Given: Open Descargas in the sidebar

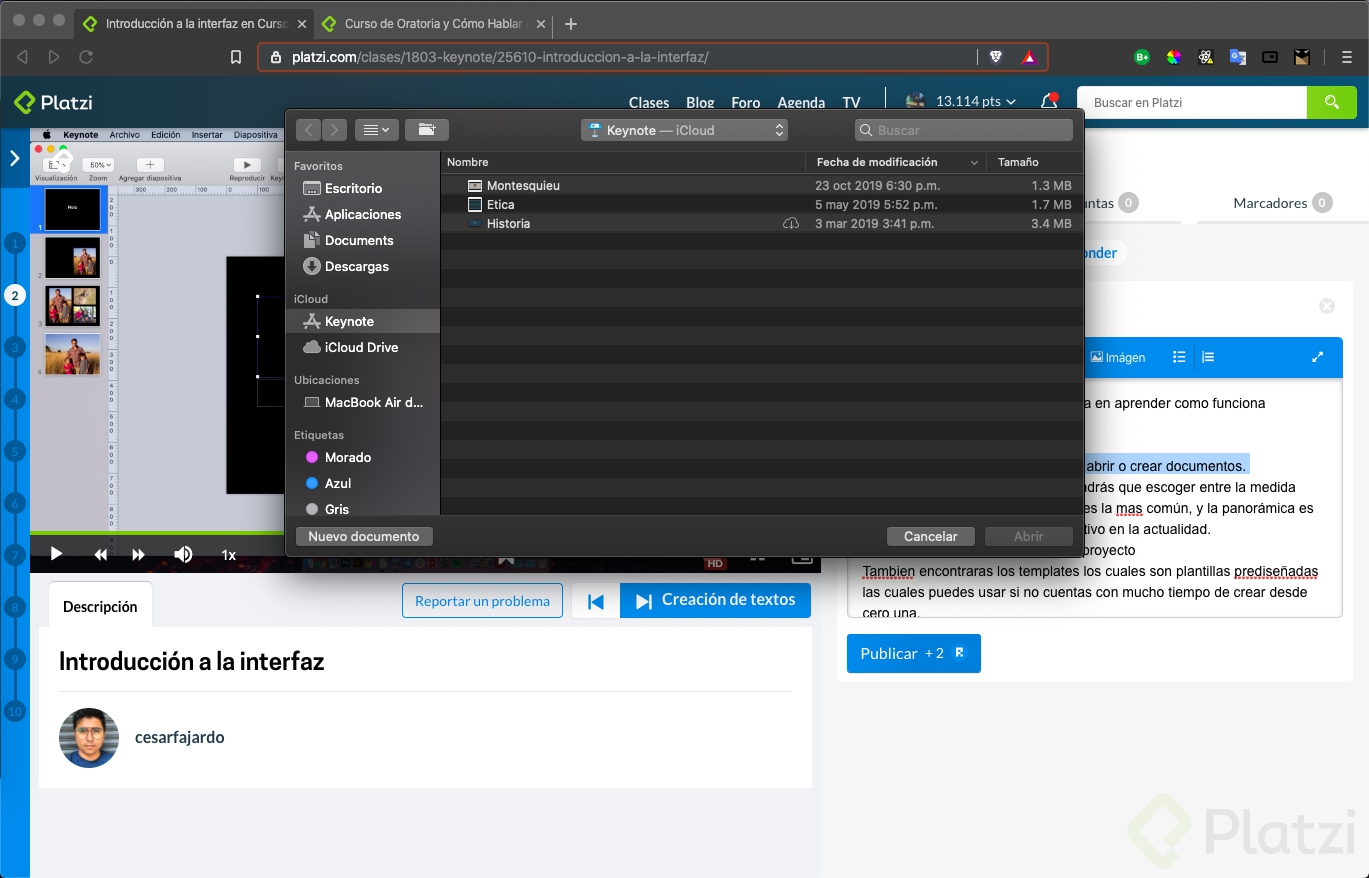Looking at the screenshot, I should pyautogui.click(x=357, y=266).
